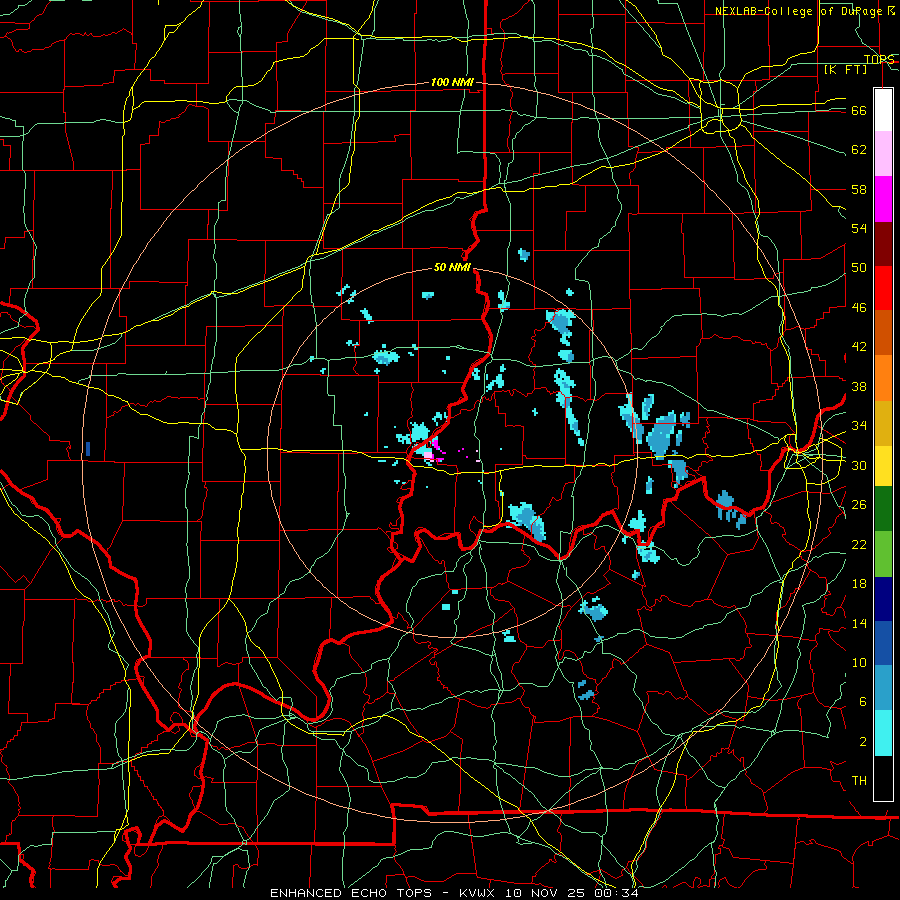900x900 pixels.
Task: Pick the cyan legend swatch
Action: (x=883, y=733)
